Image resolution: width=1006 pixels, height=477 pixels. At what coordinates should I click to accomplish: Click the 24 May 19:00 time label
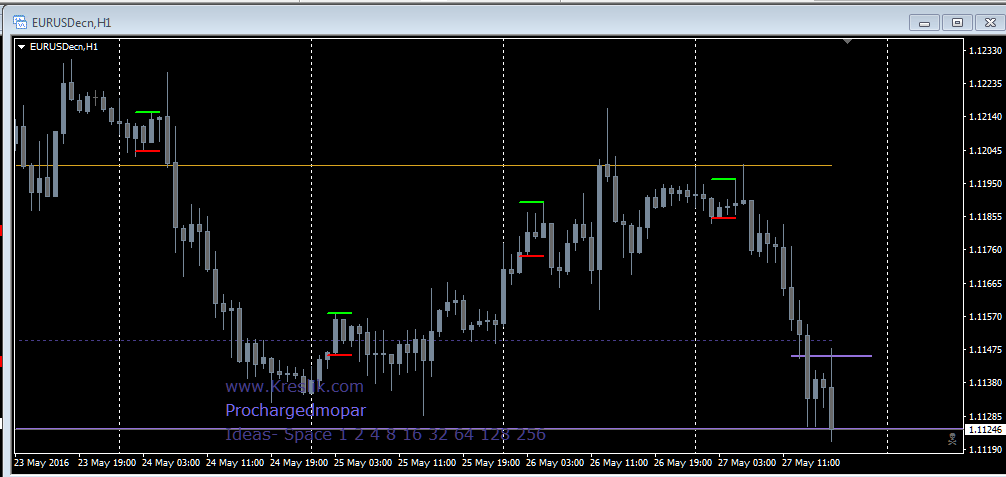click(299, 462)
